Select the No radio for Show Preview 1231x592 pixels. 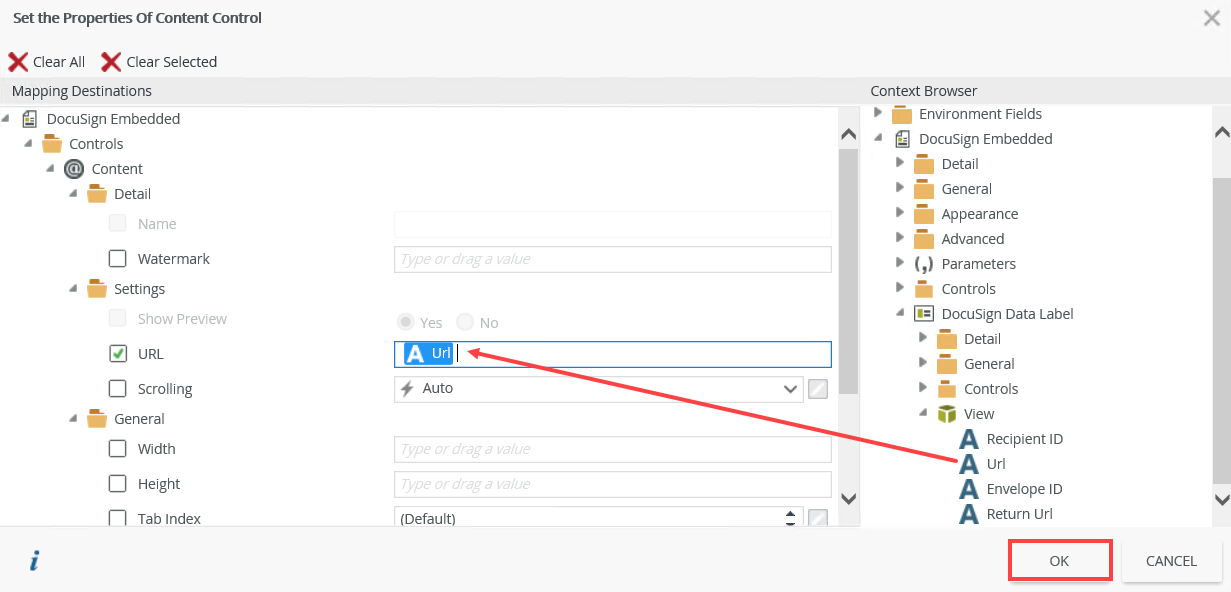[x=465, y=322]
